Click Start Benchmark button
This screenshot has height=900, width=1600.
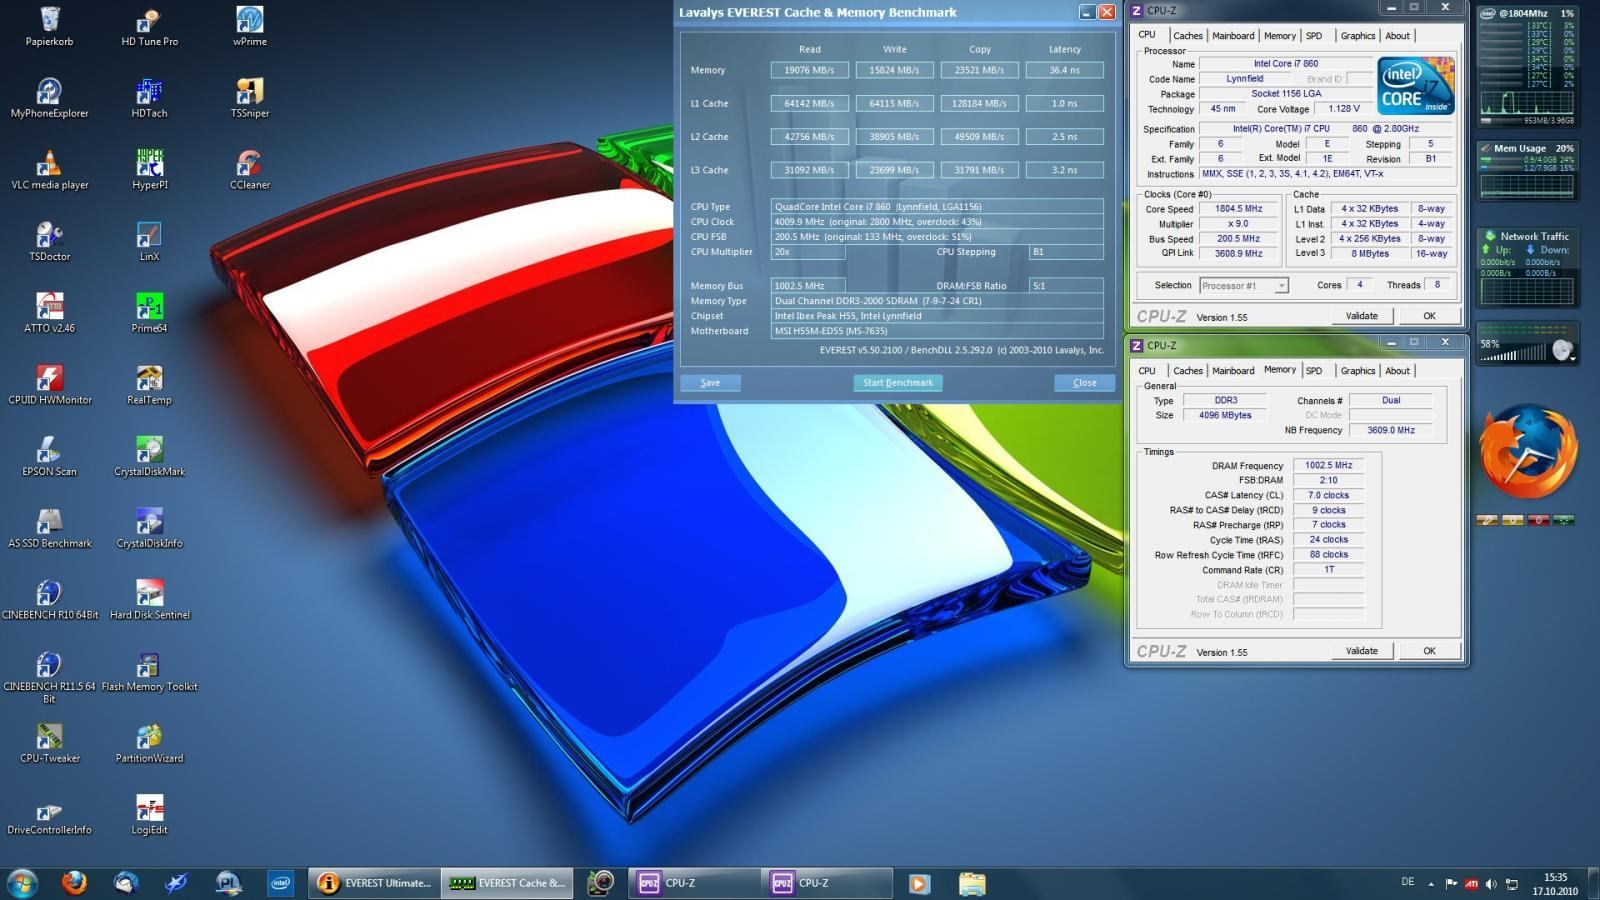898,383
